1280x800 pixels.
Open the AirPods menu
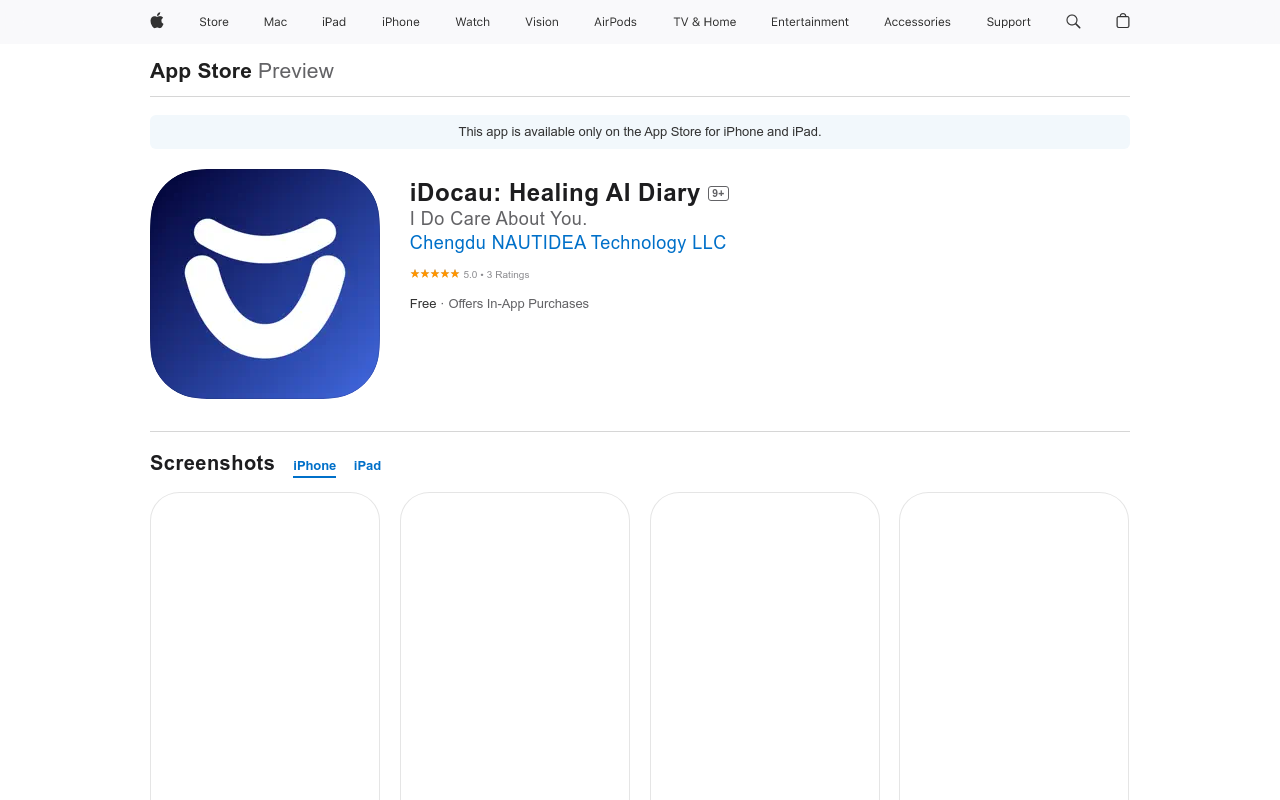click(x=615, y=22)
